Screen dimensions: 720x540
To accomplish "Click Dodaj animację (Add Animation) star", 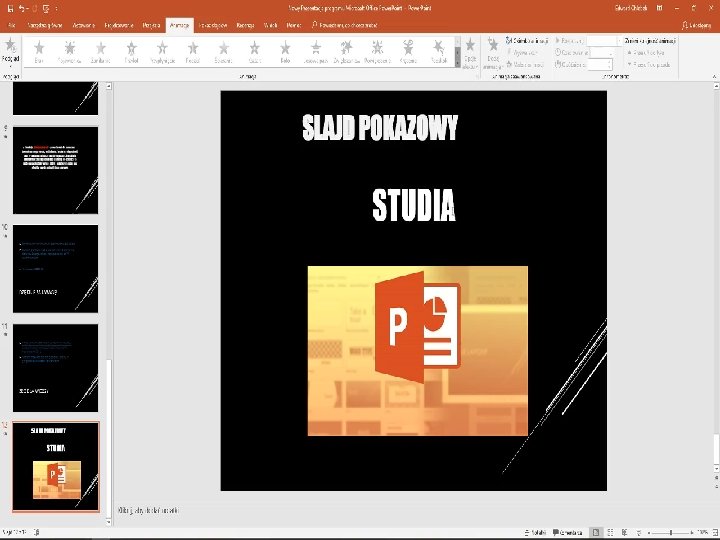I will [493, 53].
